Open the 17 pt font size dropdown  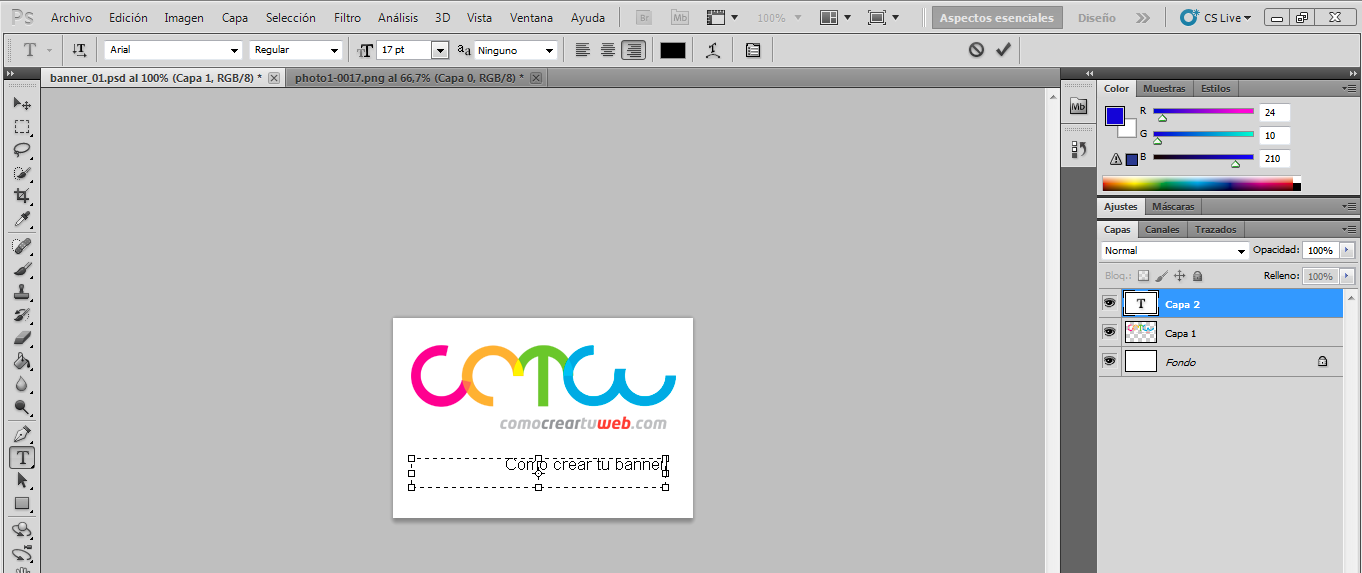click(440, 50)
